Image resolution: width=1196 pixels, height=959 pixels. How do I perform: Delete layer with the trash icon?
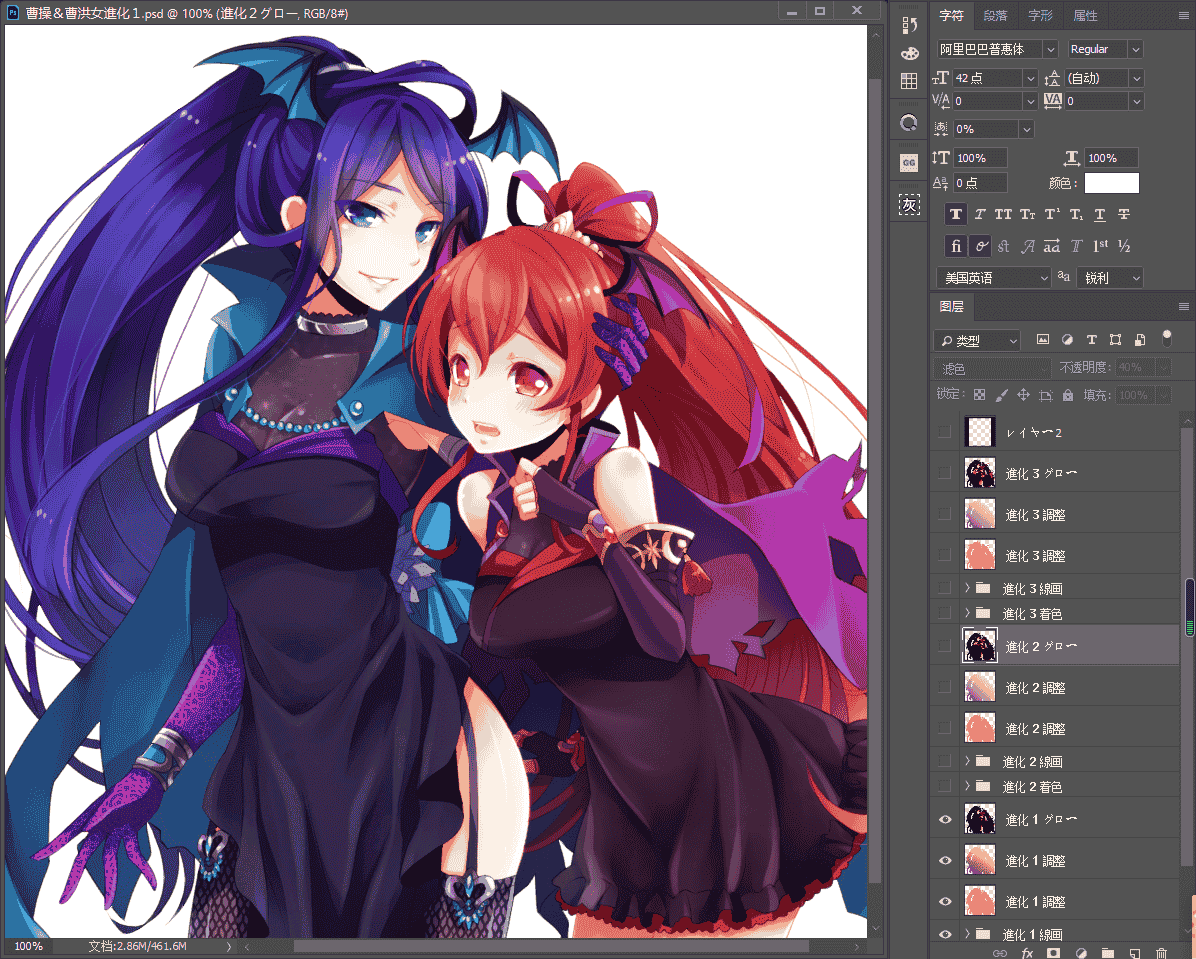point(1161,953)
